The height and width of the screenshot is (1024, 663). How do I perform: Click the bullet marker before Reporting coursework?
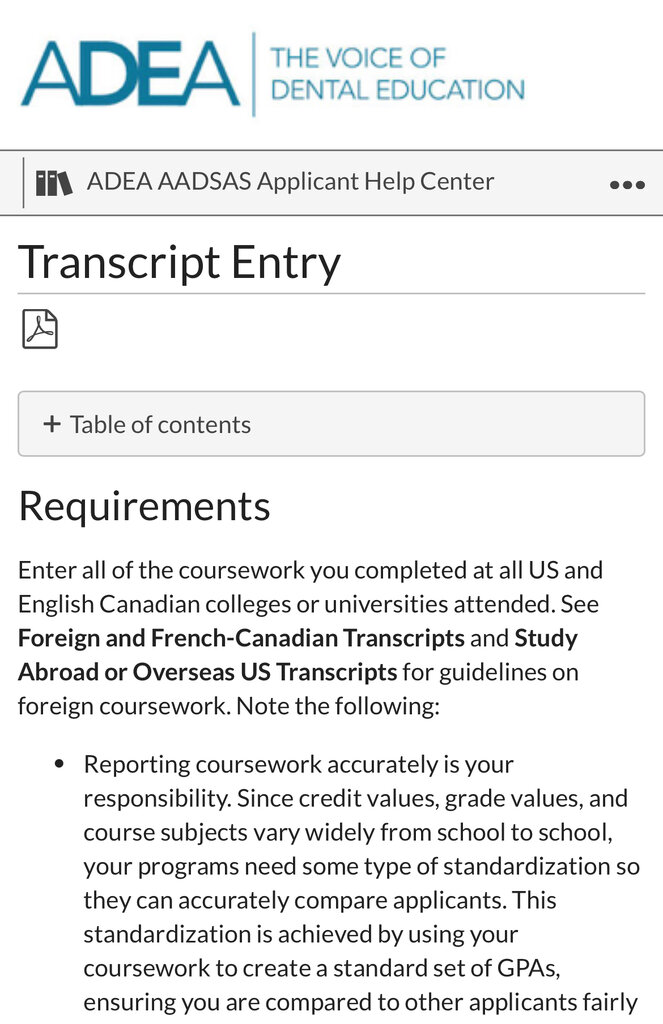[59, 764]
